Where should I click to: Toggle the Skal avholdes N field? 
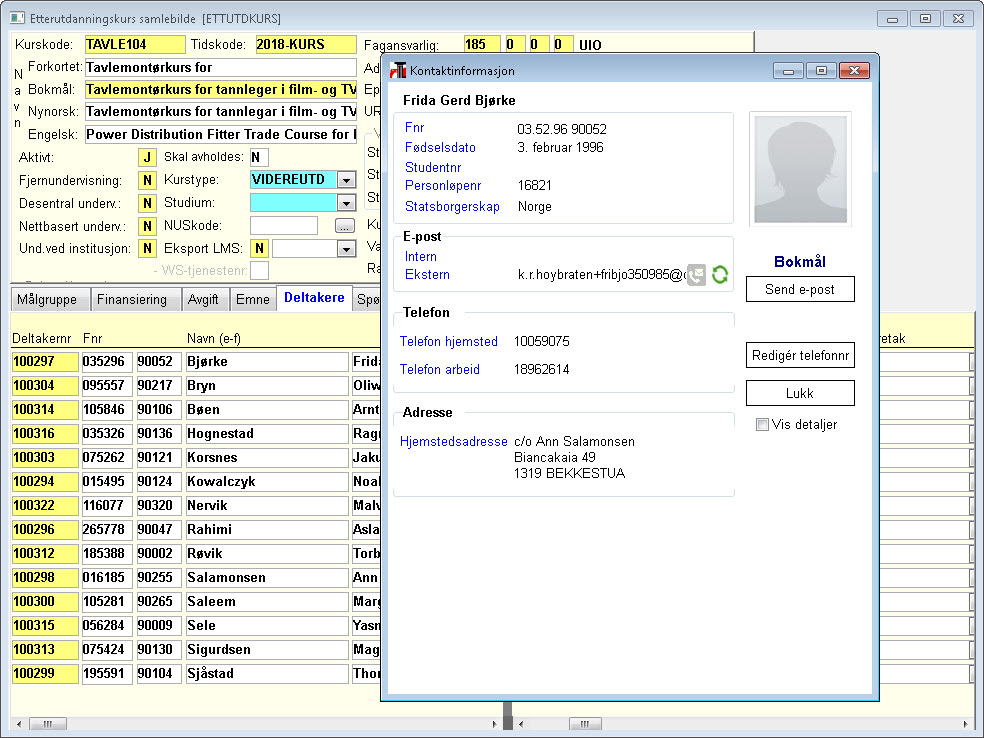click(259, 158)
